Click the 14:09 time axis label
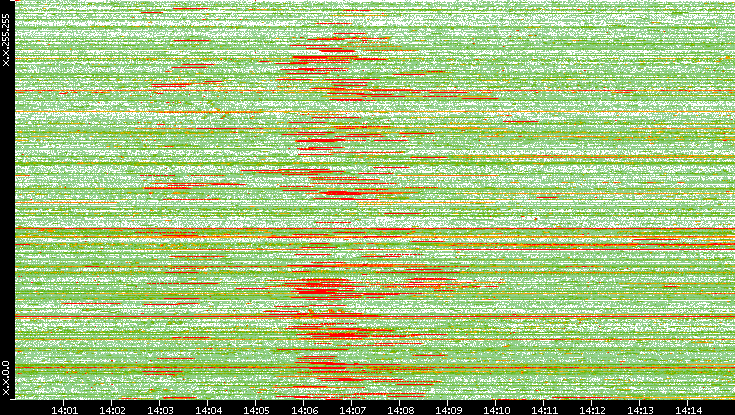Viewport: 735px width, 415px height. (448, 410)
